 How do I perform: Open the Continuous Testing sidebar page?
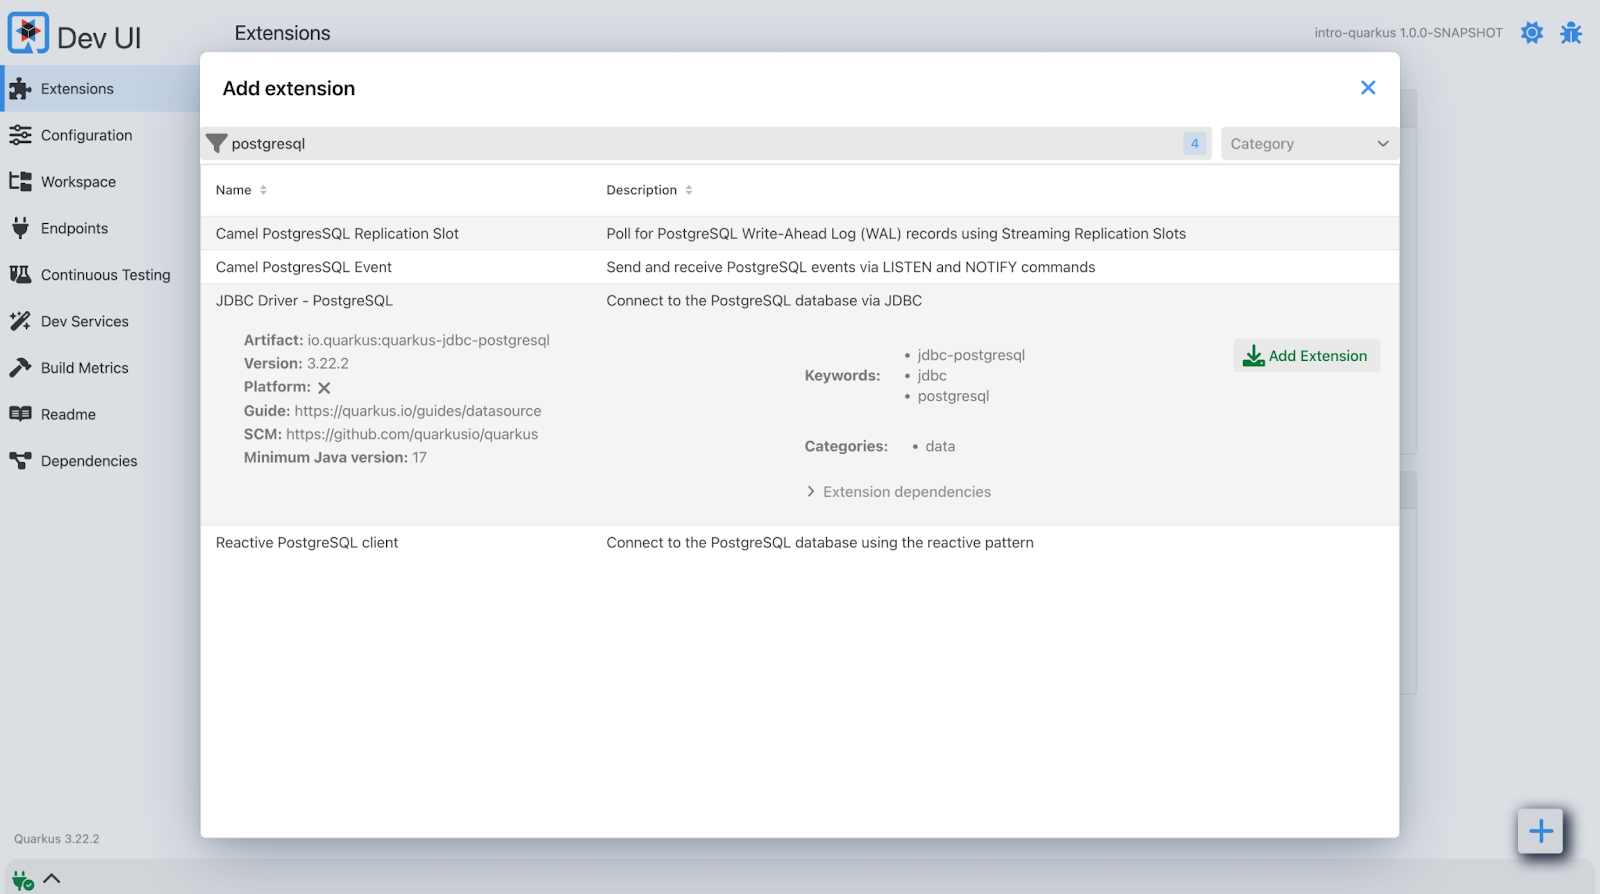pyautogui.click(x=100, y=275)
